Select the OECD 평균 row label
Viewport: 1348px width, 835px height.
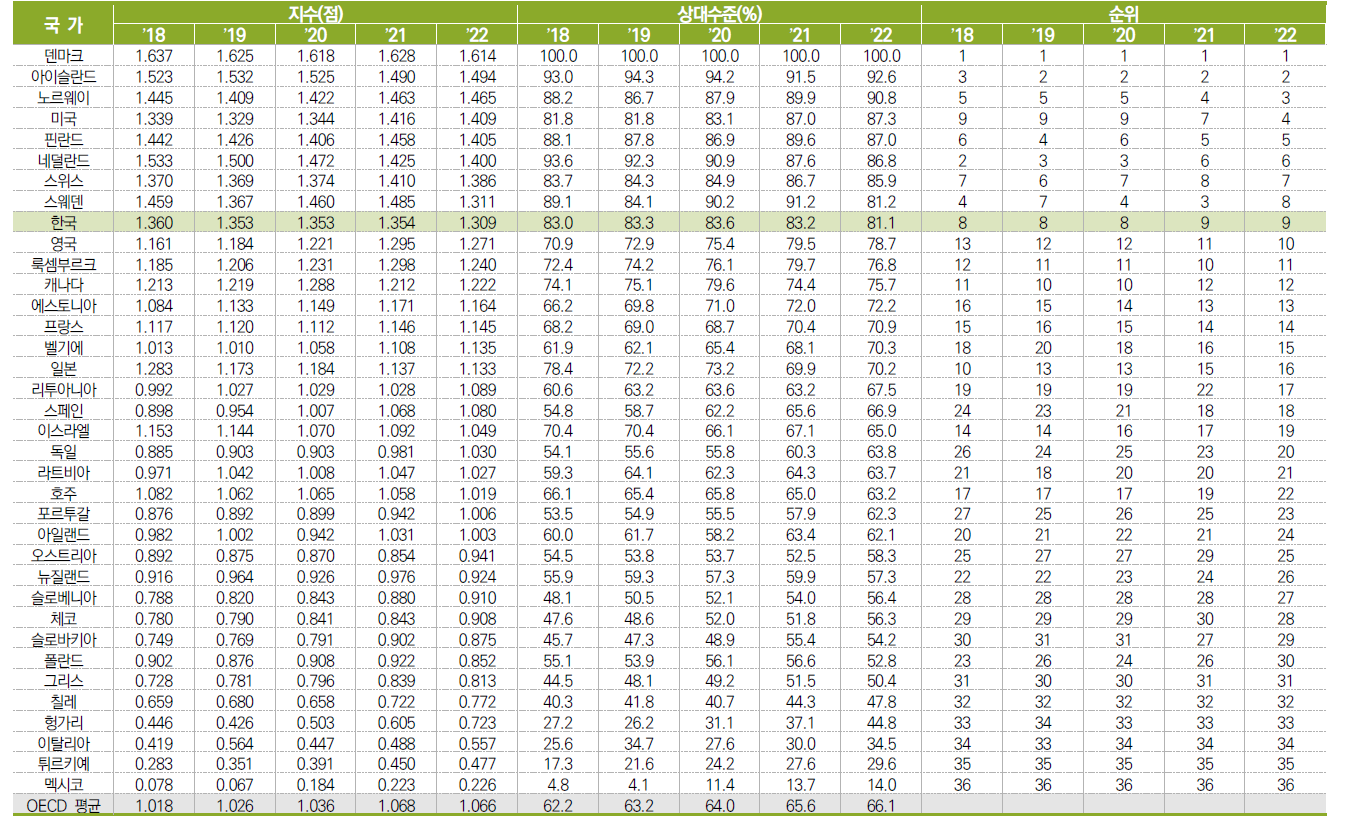[x=64, y=806]
